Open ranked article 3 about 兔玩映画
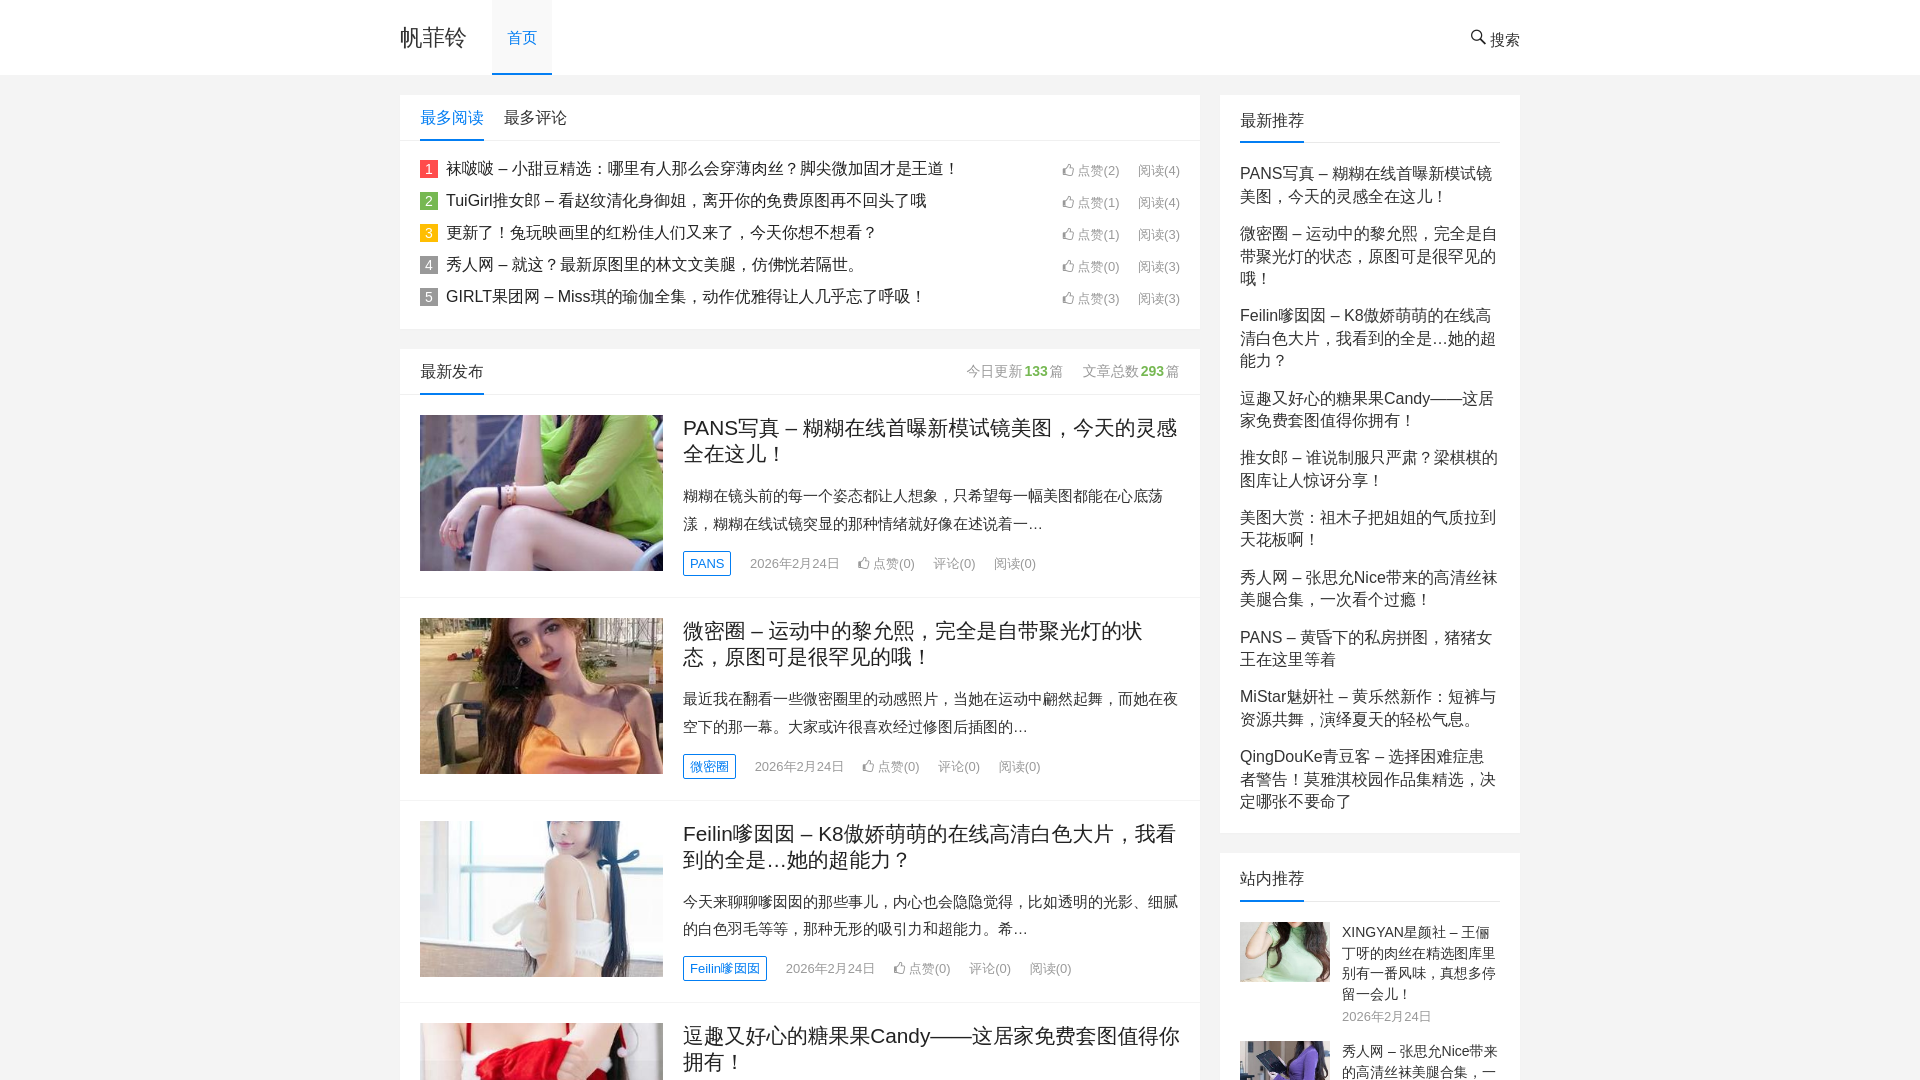 point(661,233)
